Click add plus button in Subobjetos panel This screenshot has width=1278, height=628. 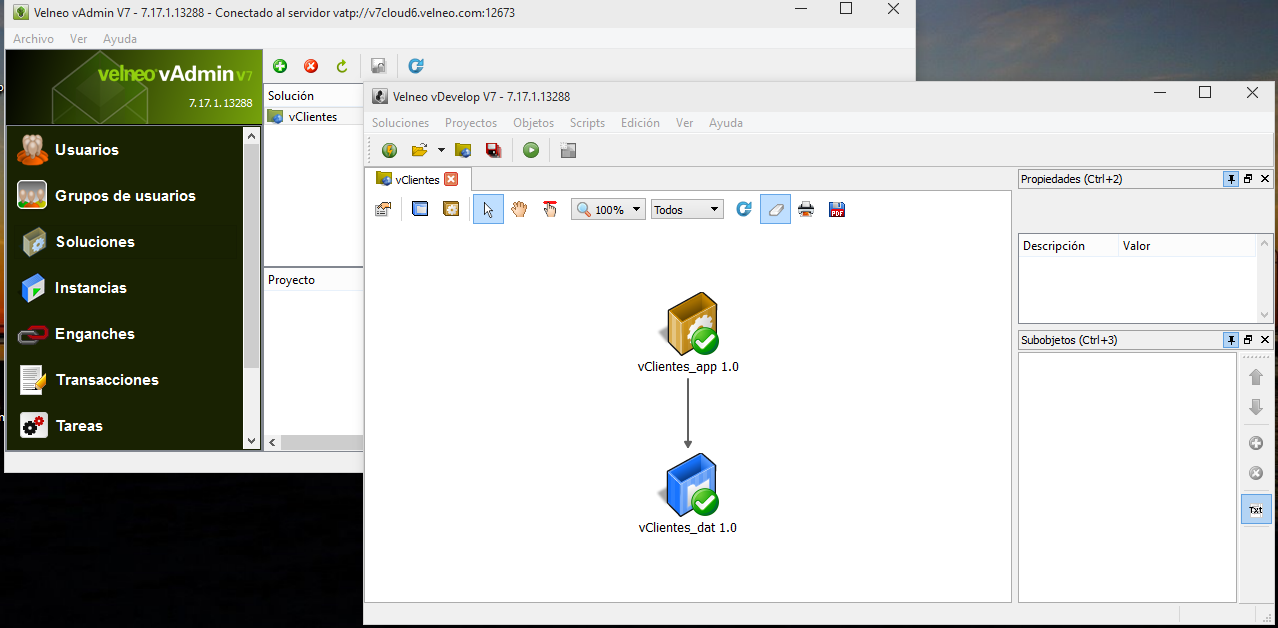coord(1256,443)
